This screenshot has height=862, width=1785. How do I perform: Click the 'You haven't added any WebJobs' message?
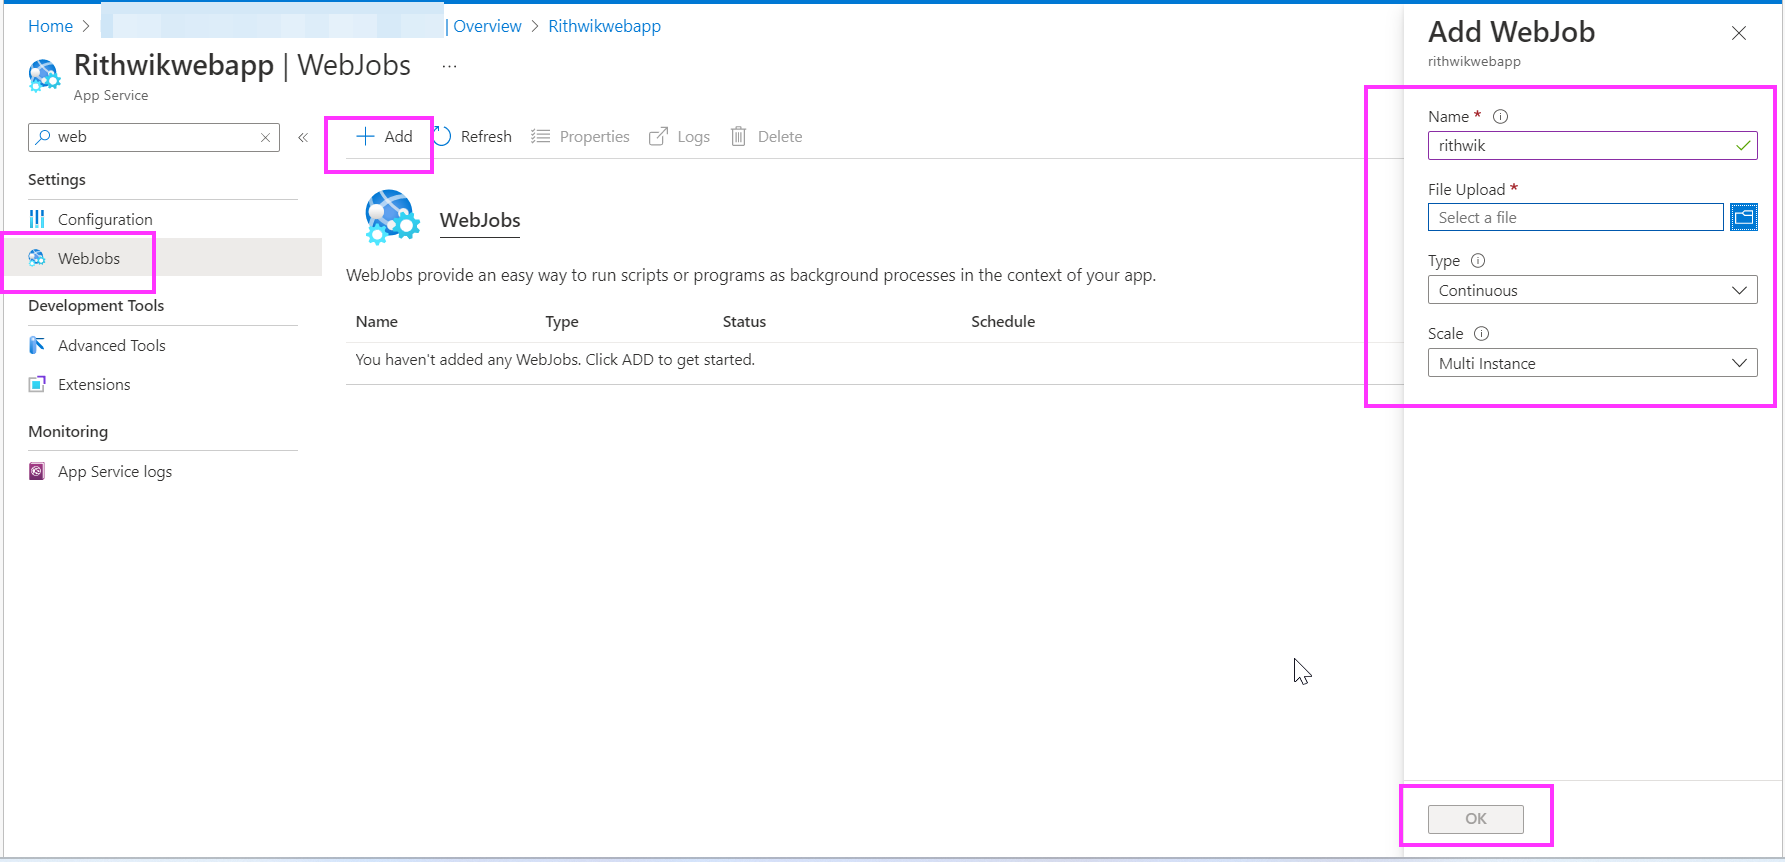pos(555,360)
